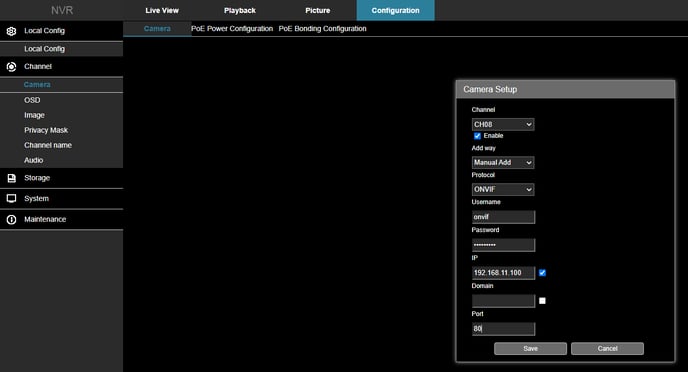Switch to the Live View tab
Image resolution: width=688 pixels, height=372 pixels.
[x=162, y=11]
